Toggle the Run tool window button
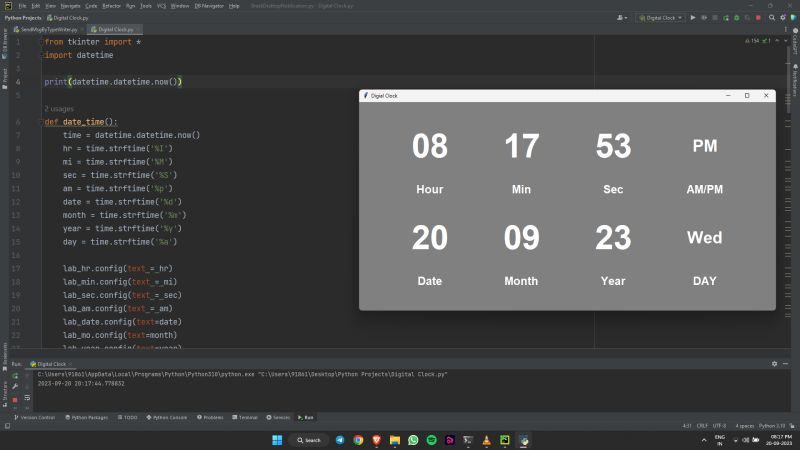 pyautogui.click(x=306, y=417)
